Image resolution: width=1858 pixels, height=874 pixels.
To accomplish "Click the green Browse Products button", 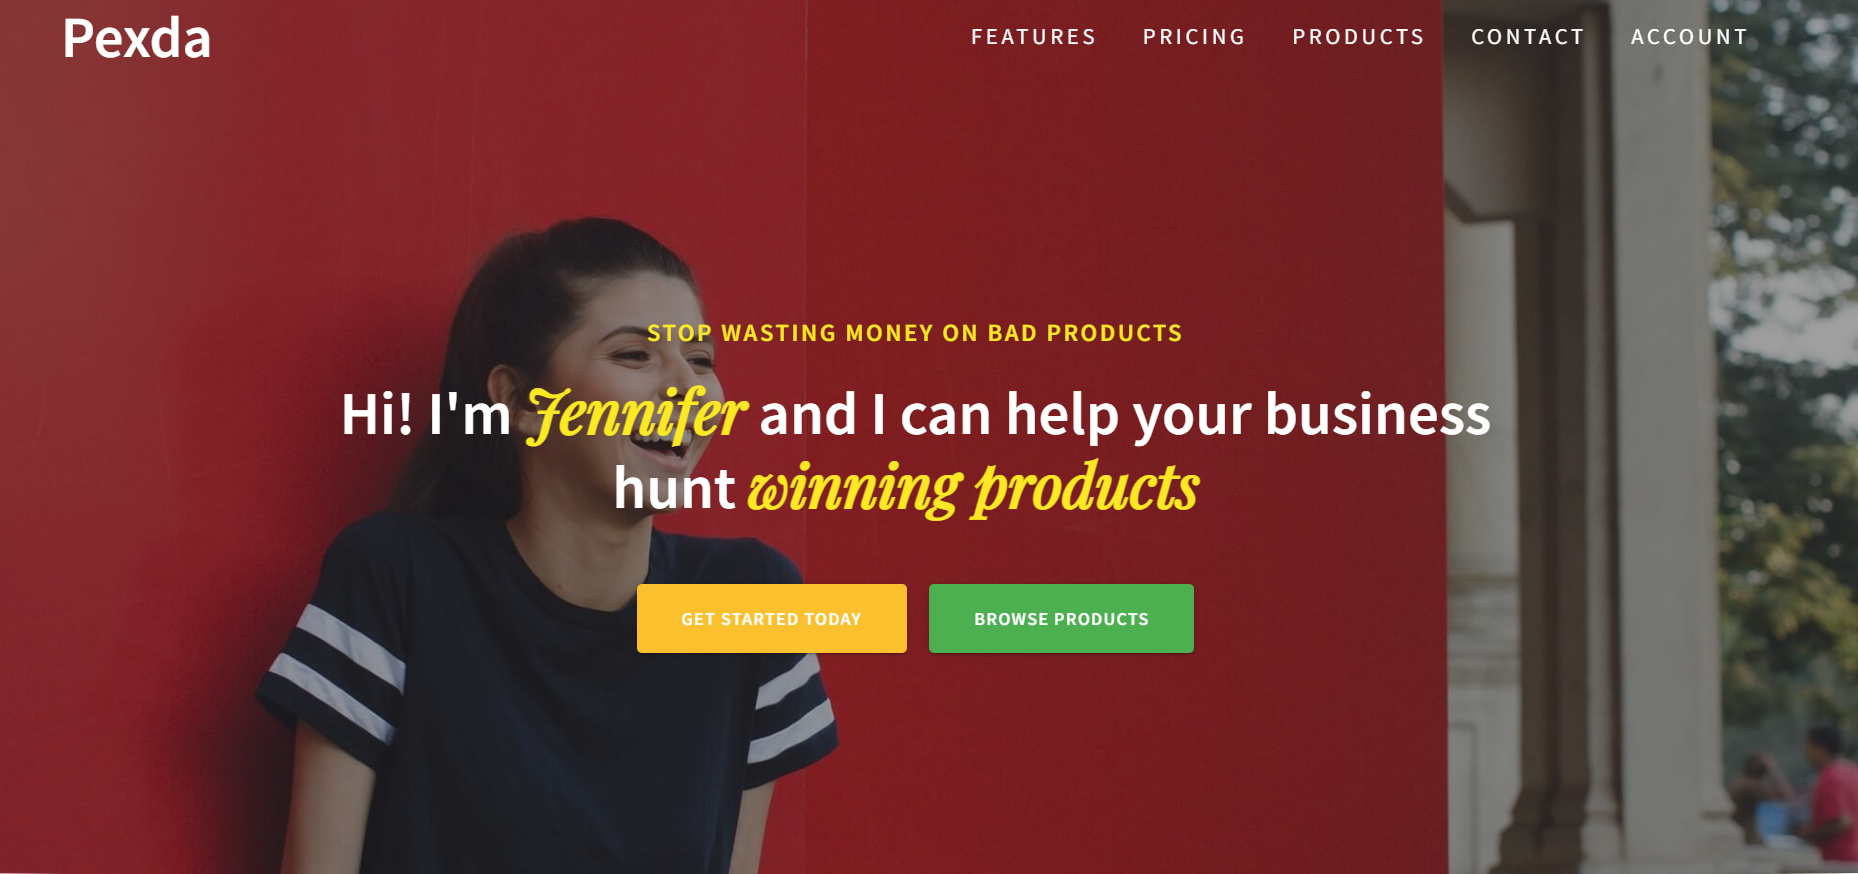I will pyautogui.click(x=1061, y=618).
